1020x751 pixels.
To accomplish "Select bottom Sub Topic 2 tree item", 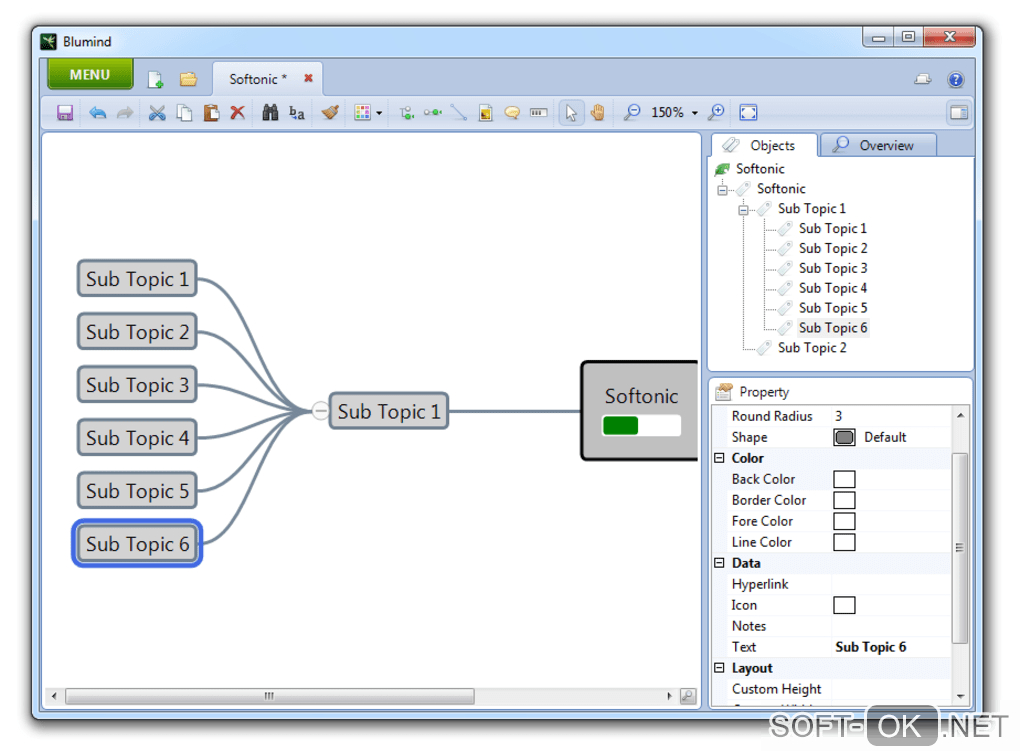I will 812,348.
